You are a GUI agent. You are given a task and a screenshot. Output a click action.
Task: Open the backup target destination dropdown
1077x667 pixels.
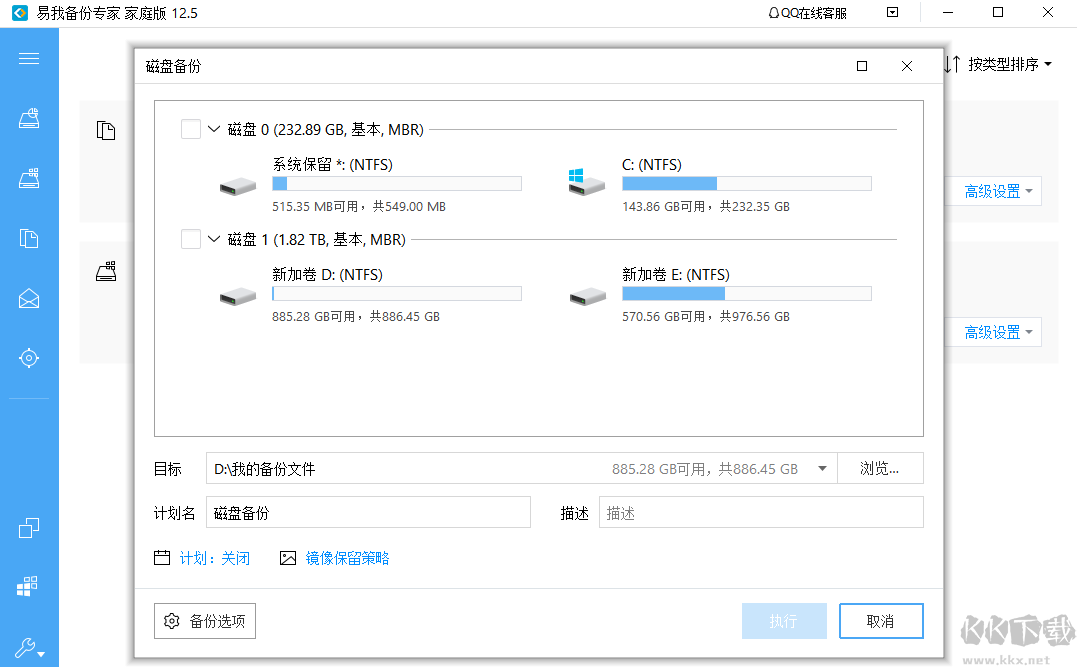coord(822,467)
